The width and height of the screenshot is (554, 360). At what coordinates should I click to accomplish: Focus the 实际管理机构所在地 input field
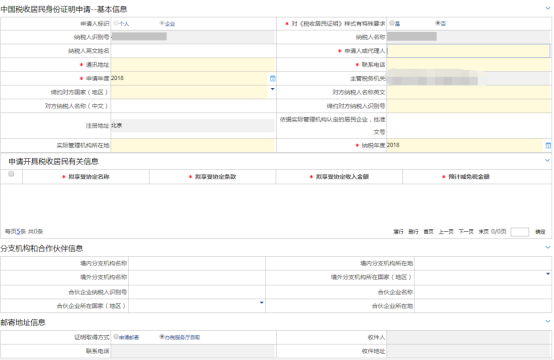(x=193, y=145)
